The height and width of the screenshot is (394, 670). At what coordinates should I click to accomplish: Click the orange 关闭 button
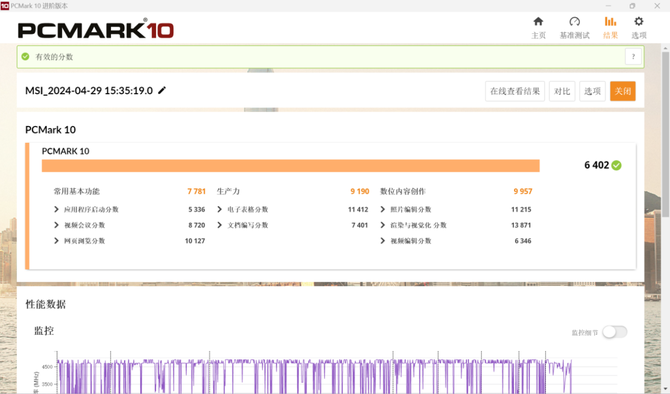623,91
